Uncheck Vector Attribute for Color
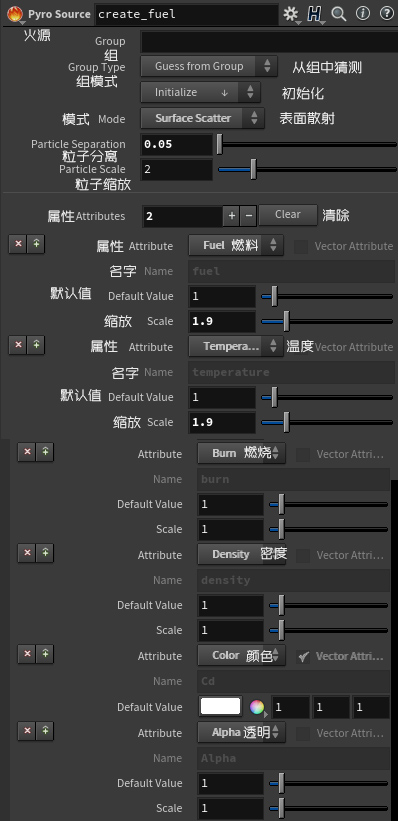 [303, 657]
